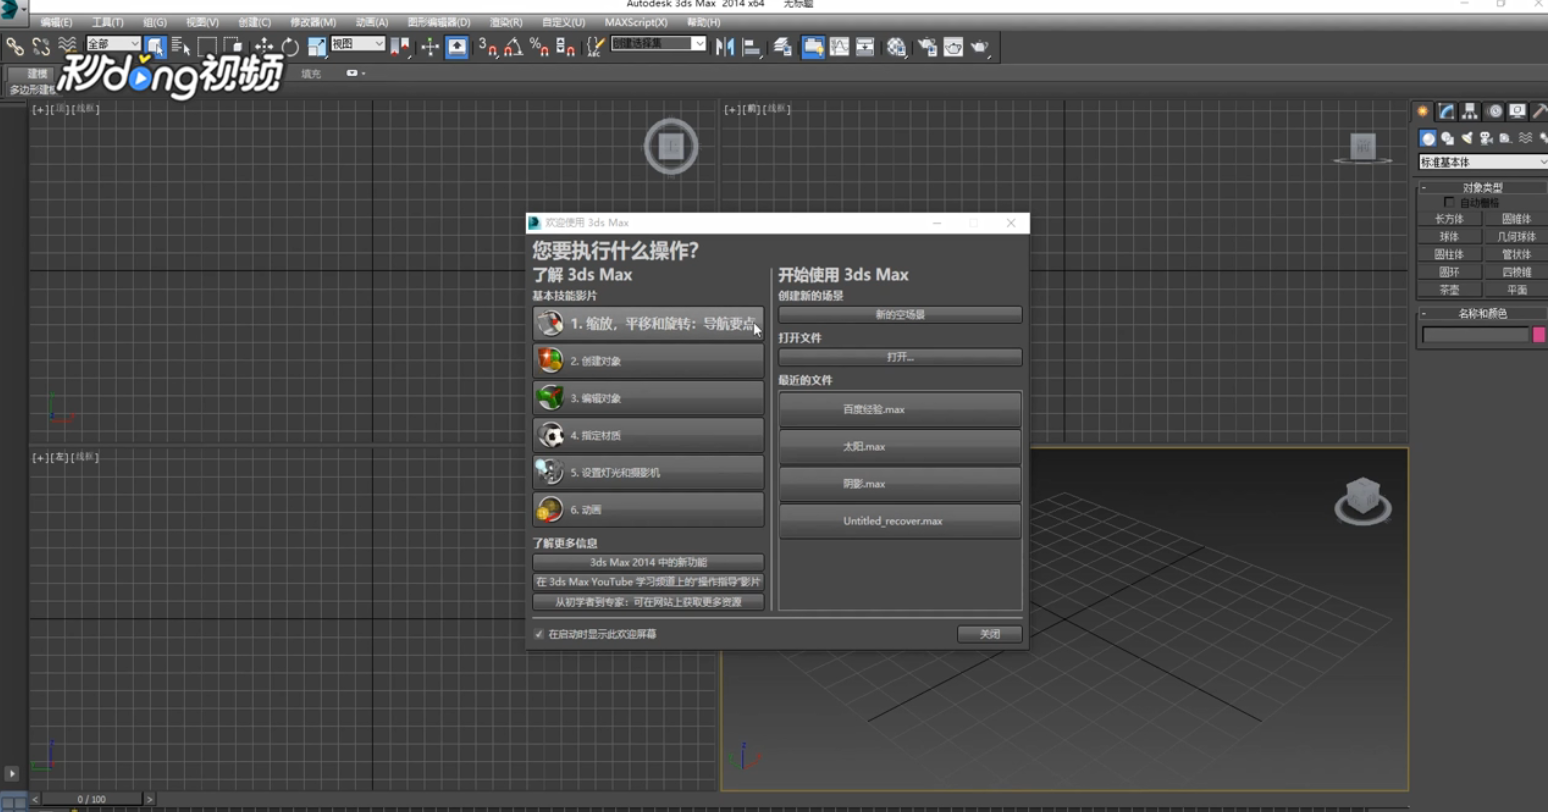
Task: Open the Select by Name list icon
Action: (x=181, y=46)
